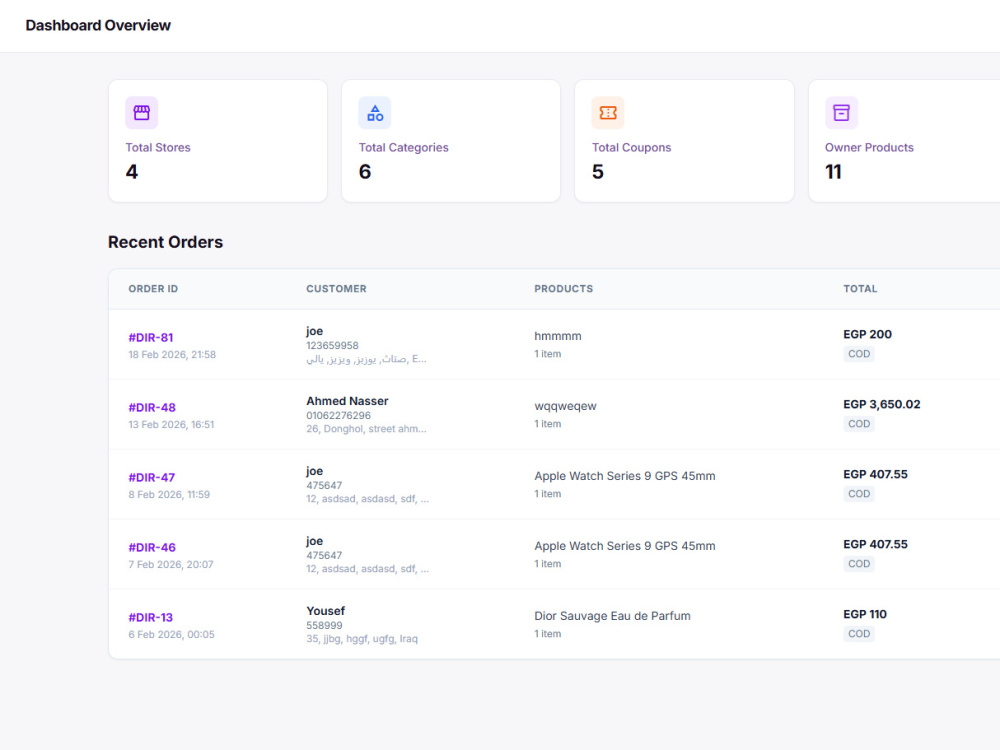Open order #DIR-46

pos(152,548)
